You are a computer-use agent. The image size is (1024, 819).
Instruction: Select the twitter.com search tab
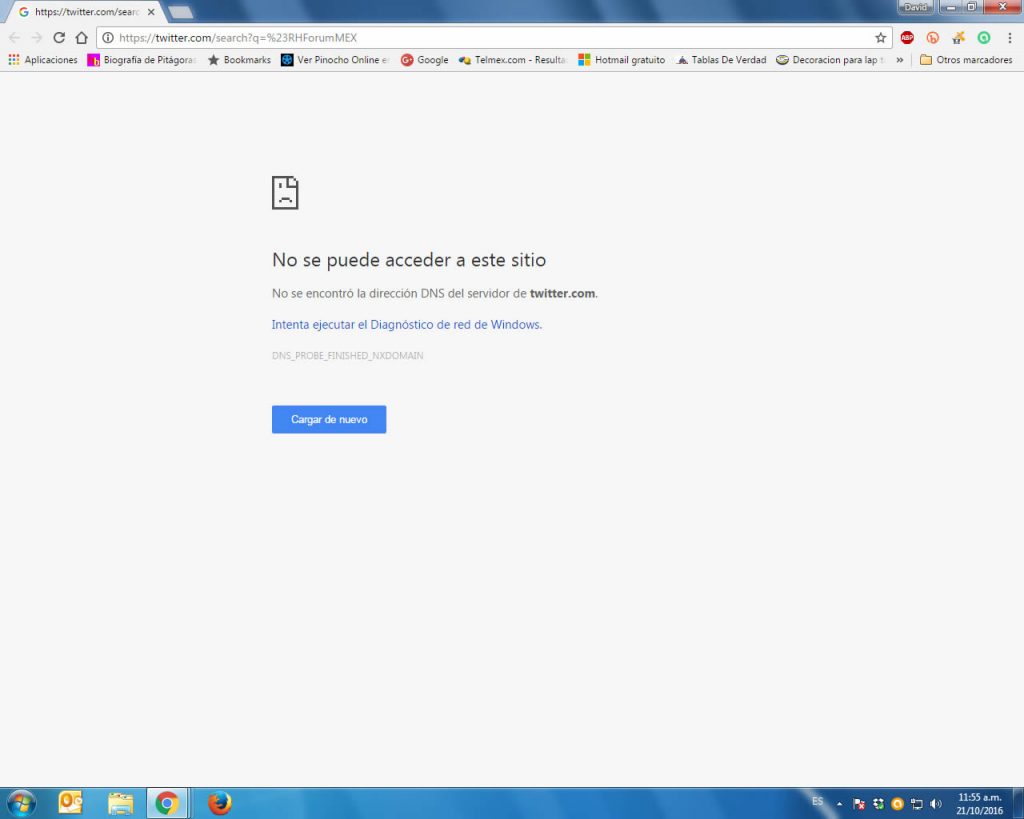pos(85,12)
